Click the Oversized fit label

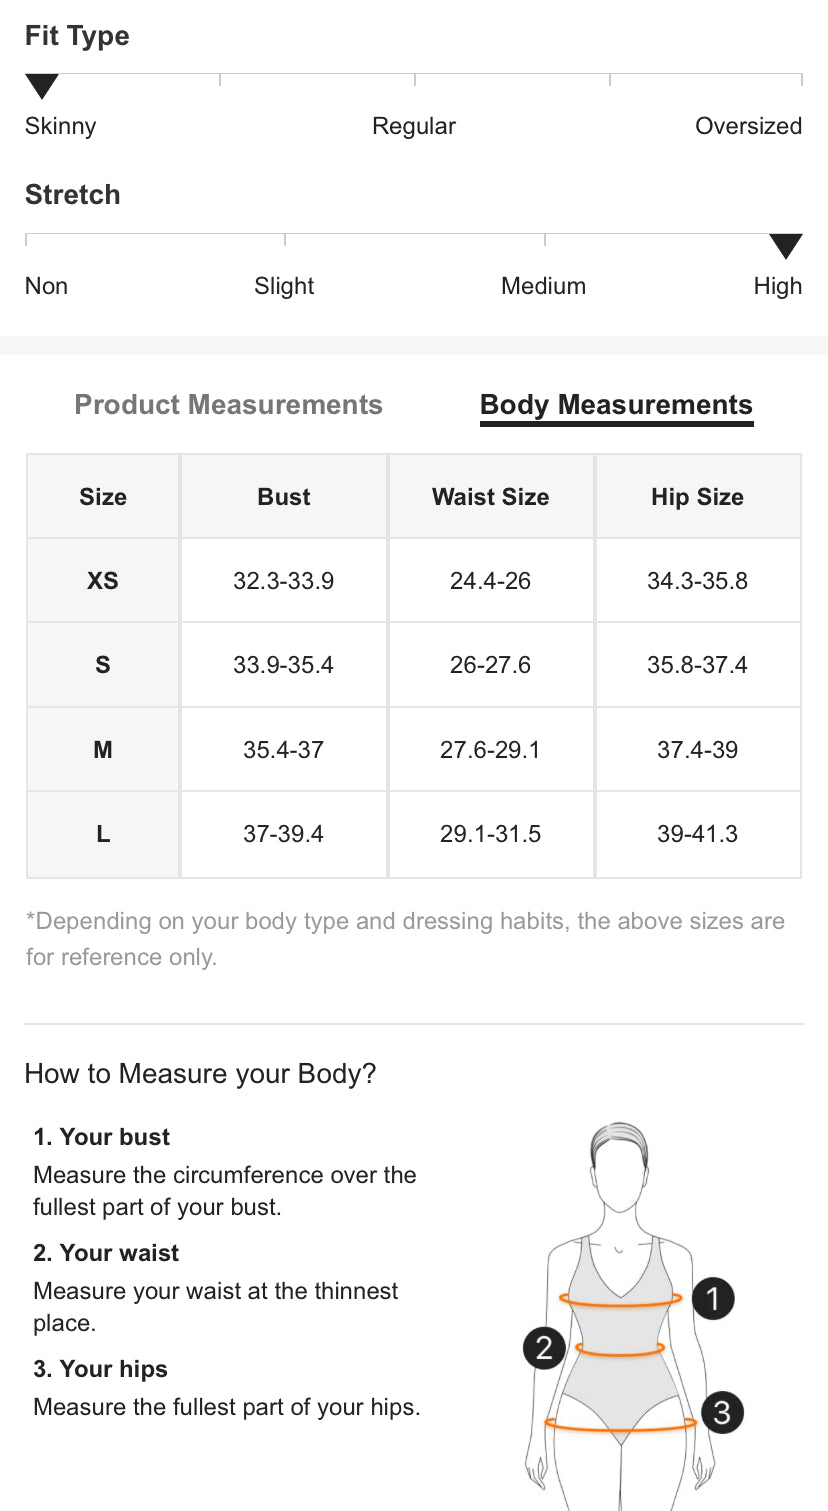[748, 127]
